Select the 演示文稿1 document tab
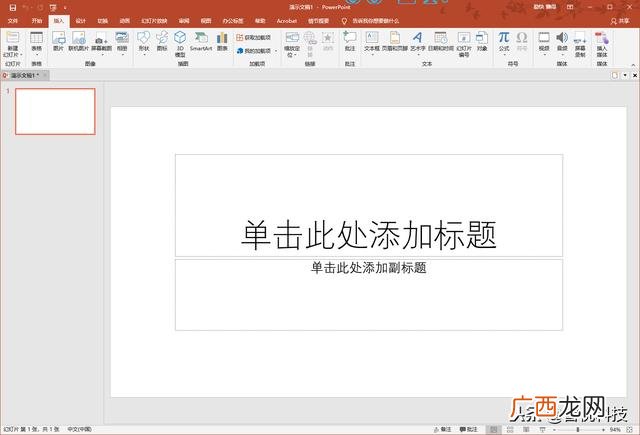The height and width of the screenshot is (435, 640). pyautogui.click(x=24, y=75)
